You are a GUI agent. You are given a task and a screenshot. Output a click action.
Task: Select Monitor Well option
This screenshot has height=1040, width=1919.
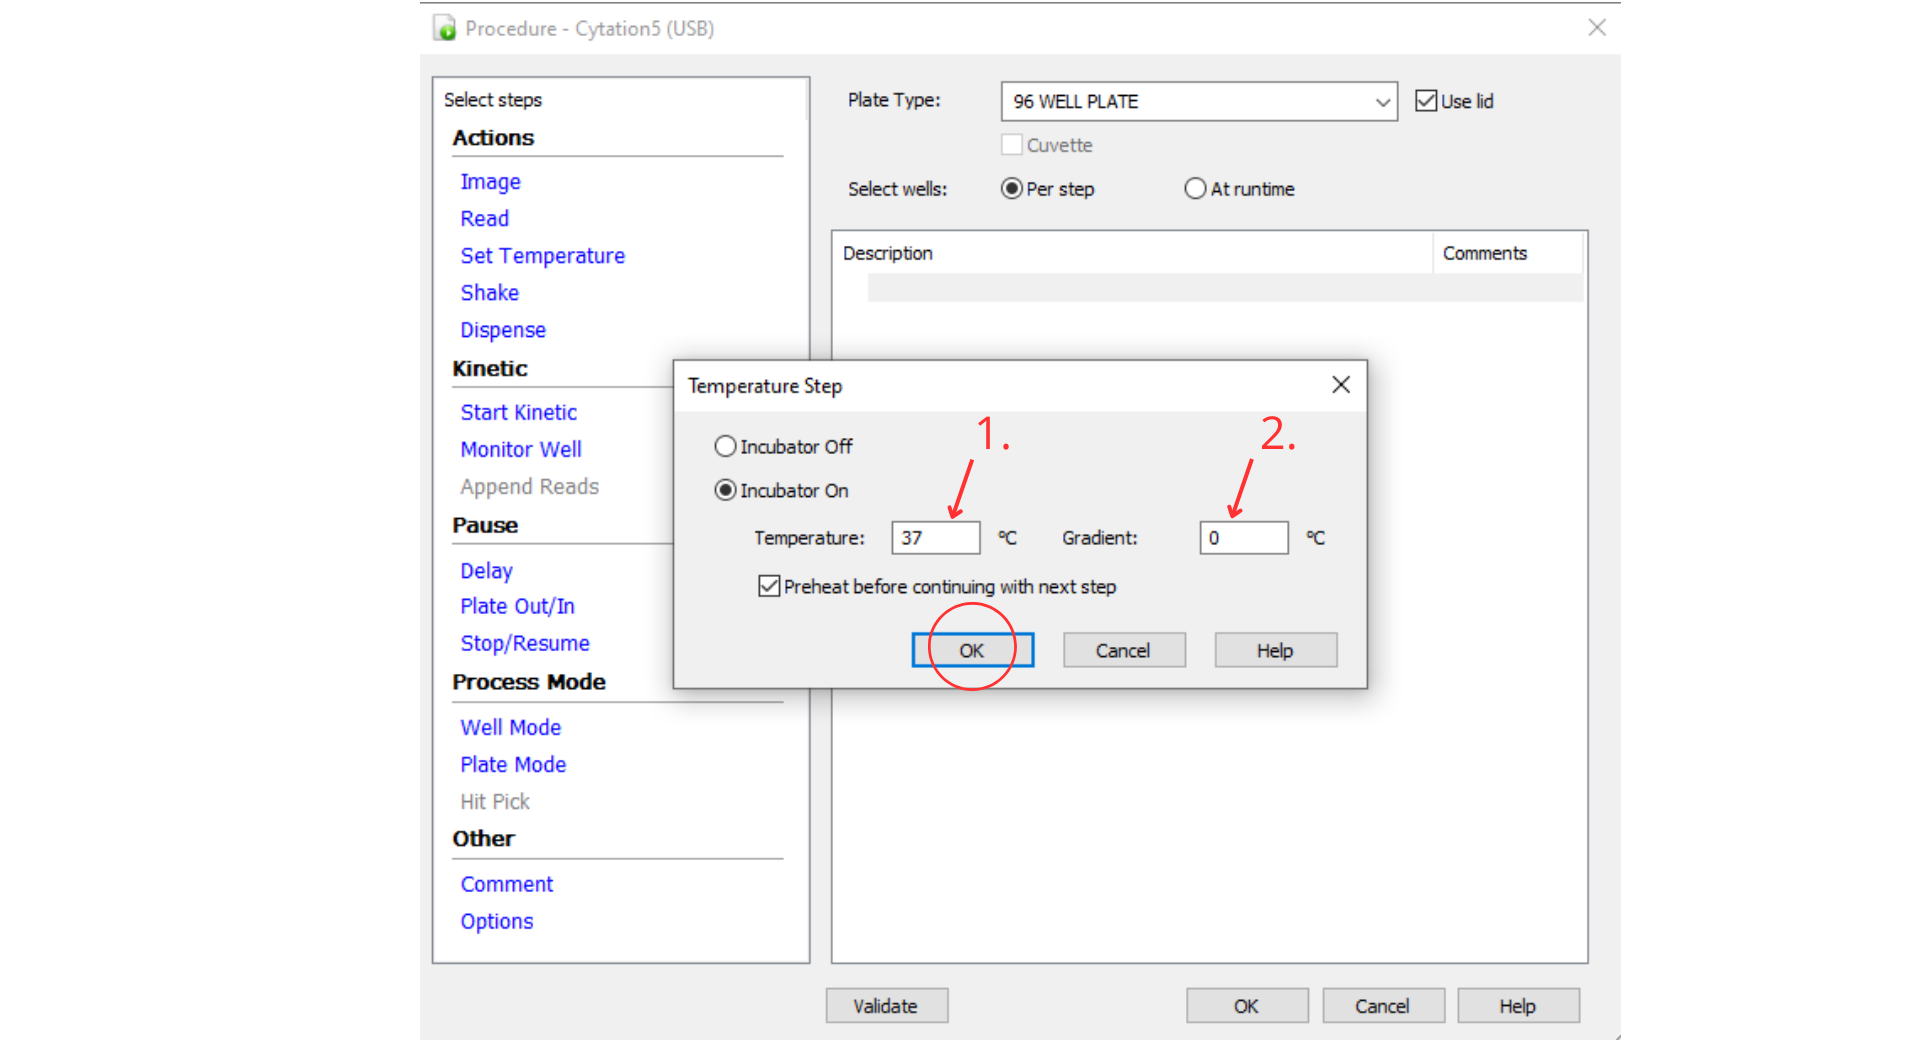[521, 450]
